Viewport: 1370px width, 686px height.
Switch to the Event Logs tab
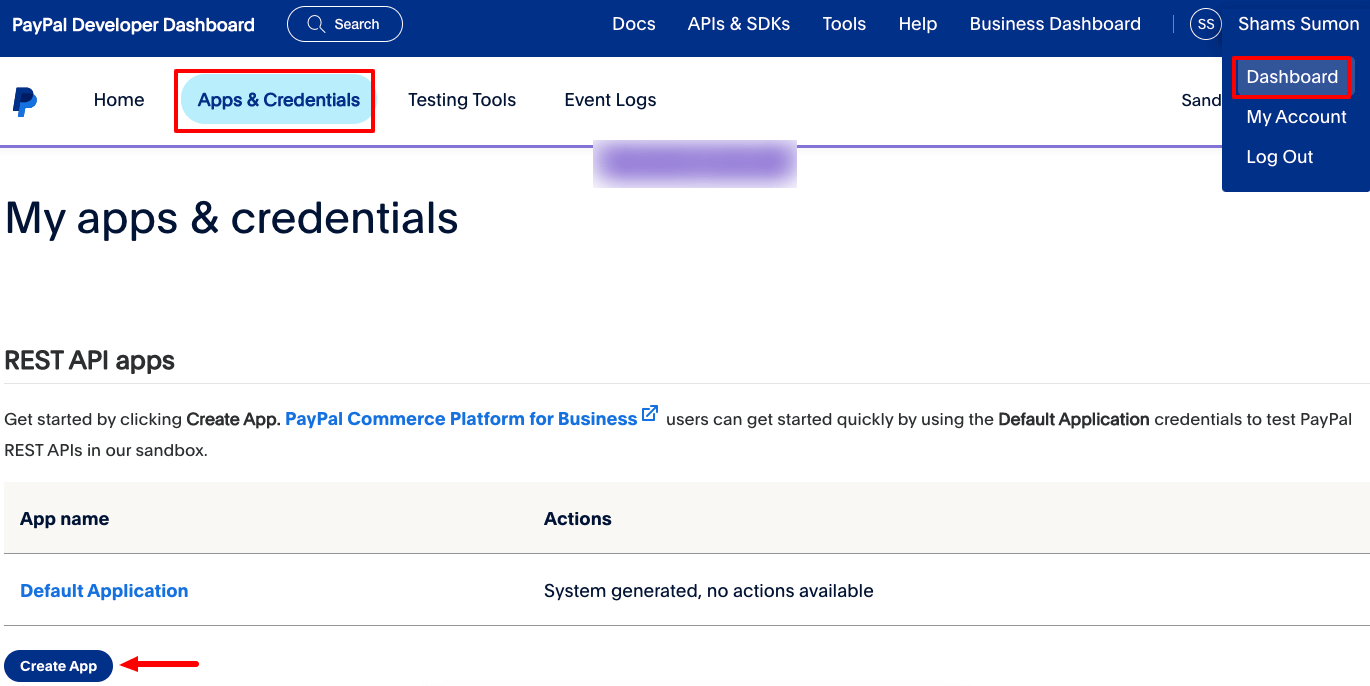(610, 99)
